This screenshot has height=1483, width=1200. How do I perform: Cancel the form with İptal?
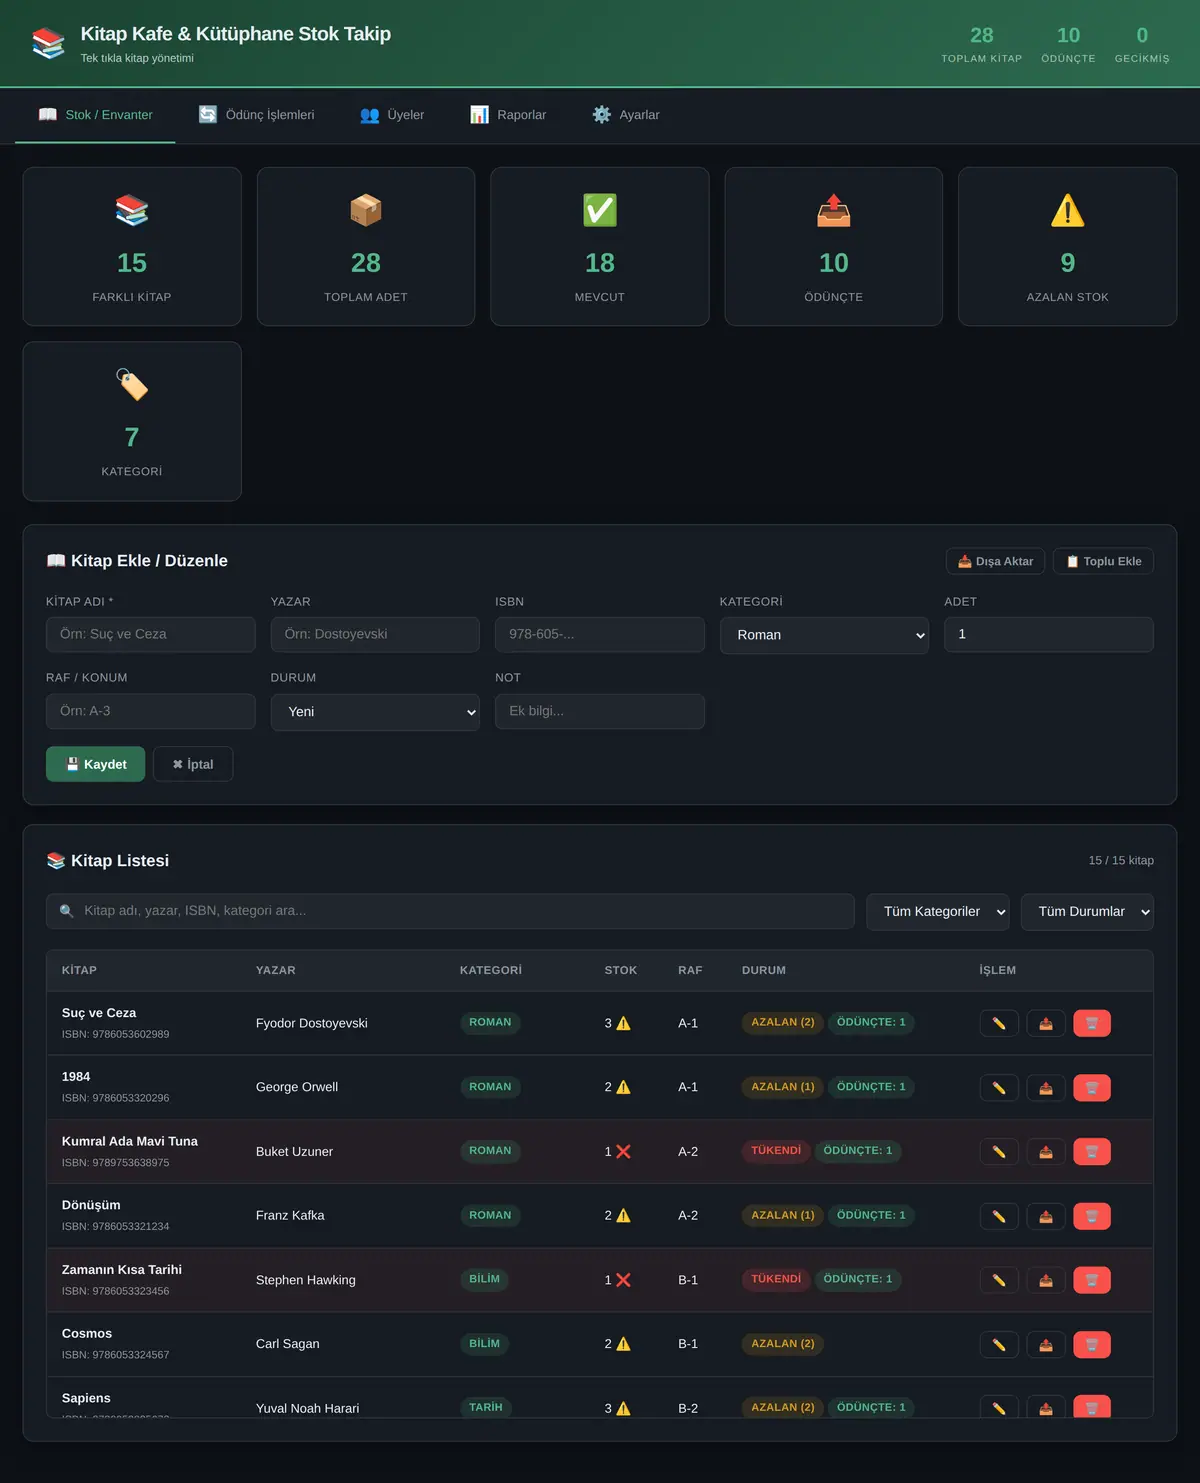pos(193,764)
